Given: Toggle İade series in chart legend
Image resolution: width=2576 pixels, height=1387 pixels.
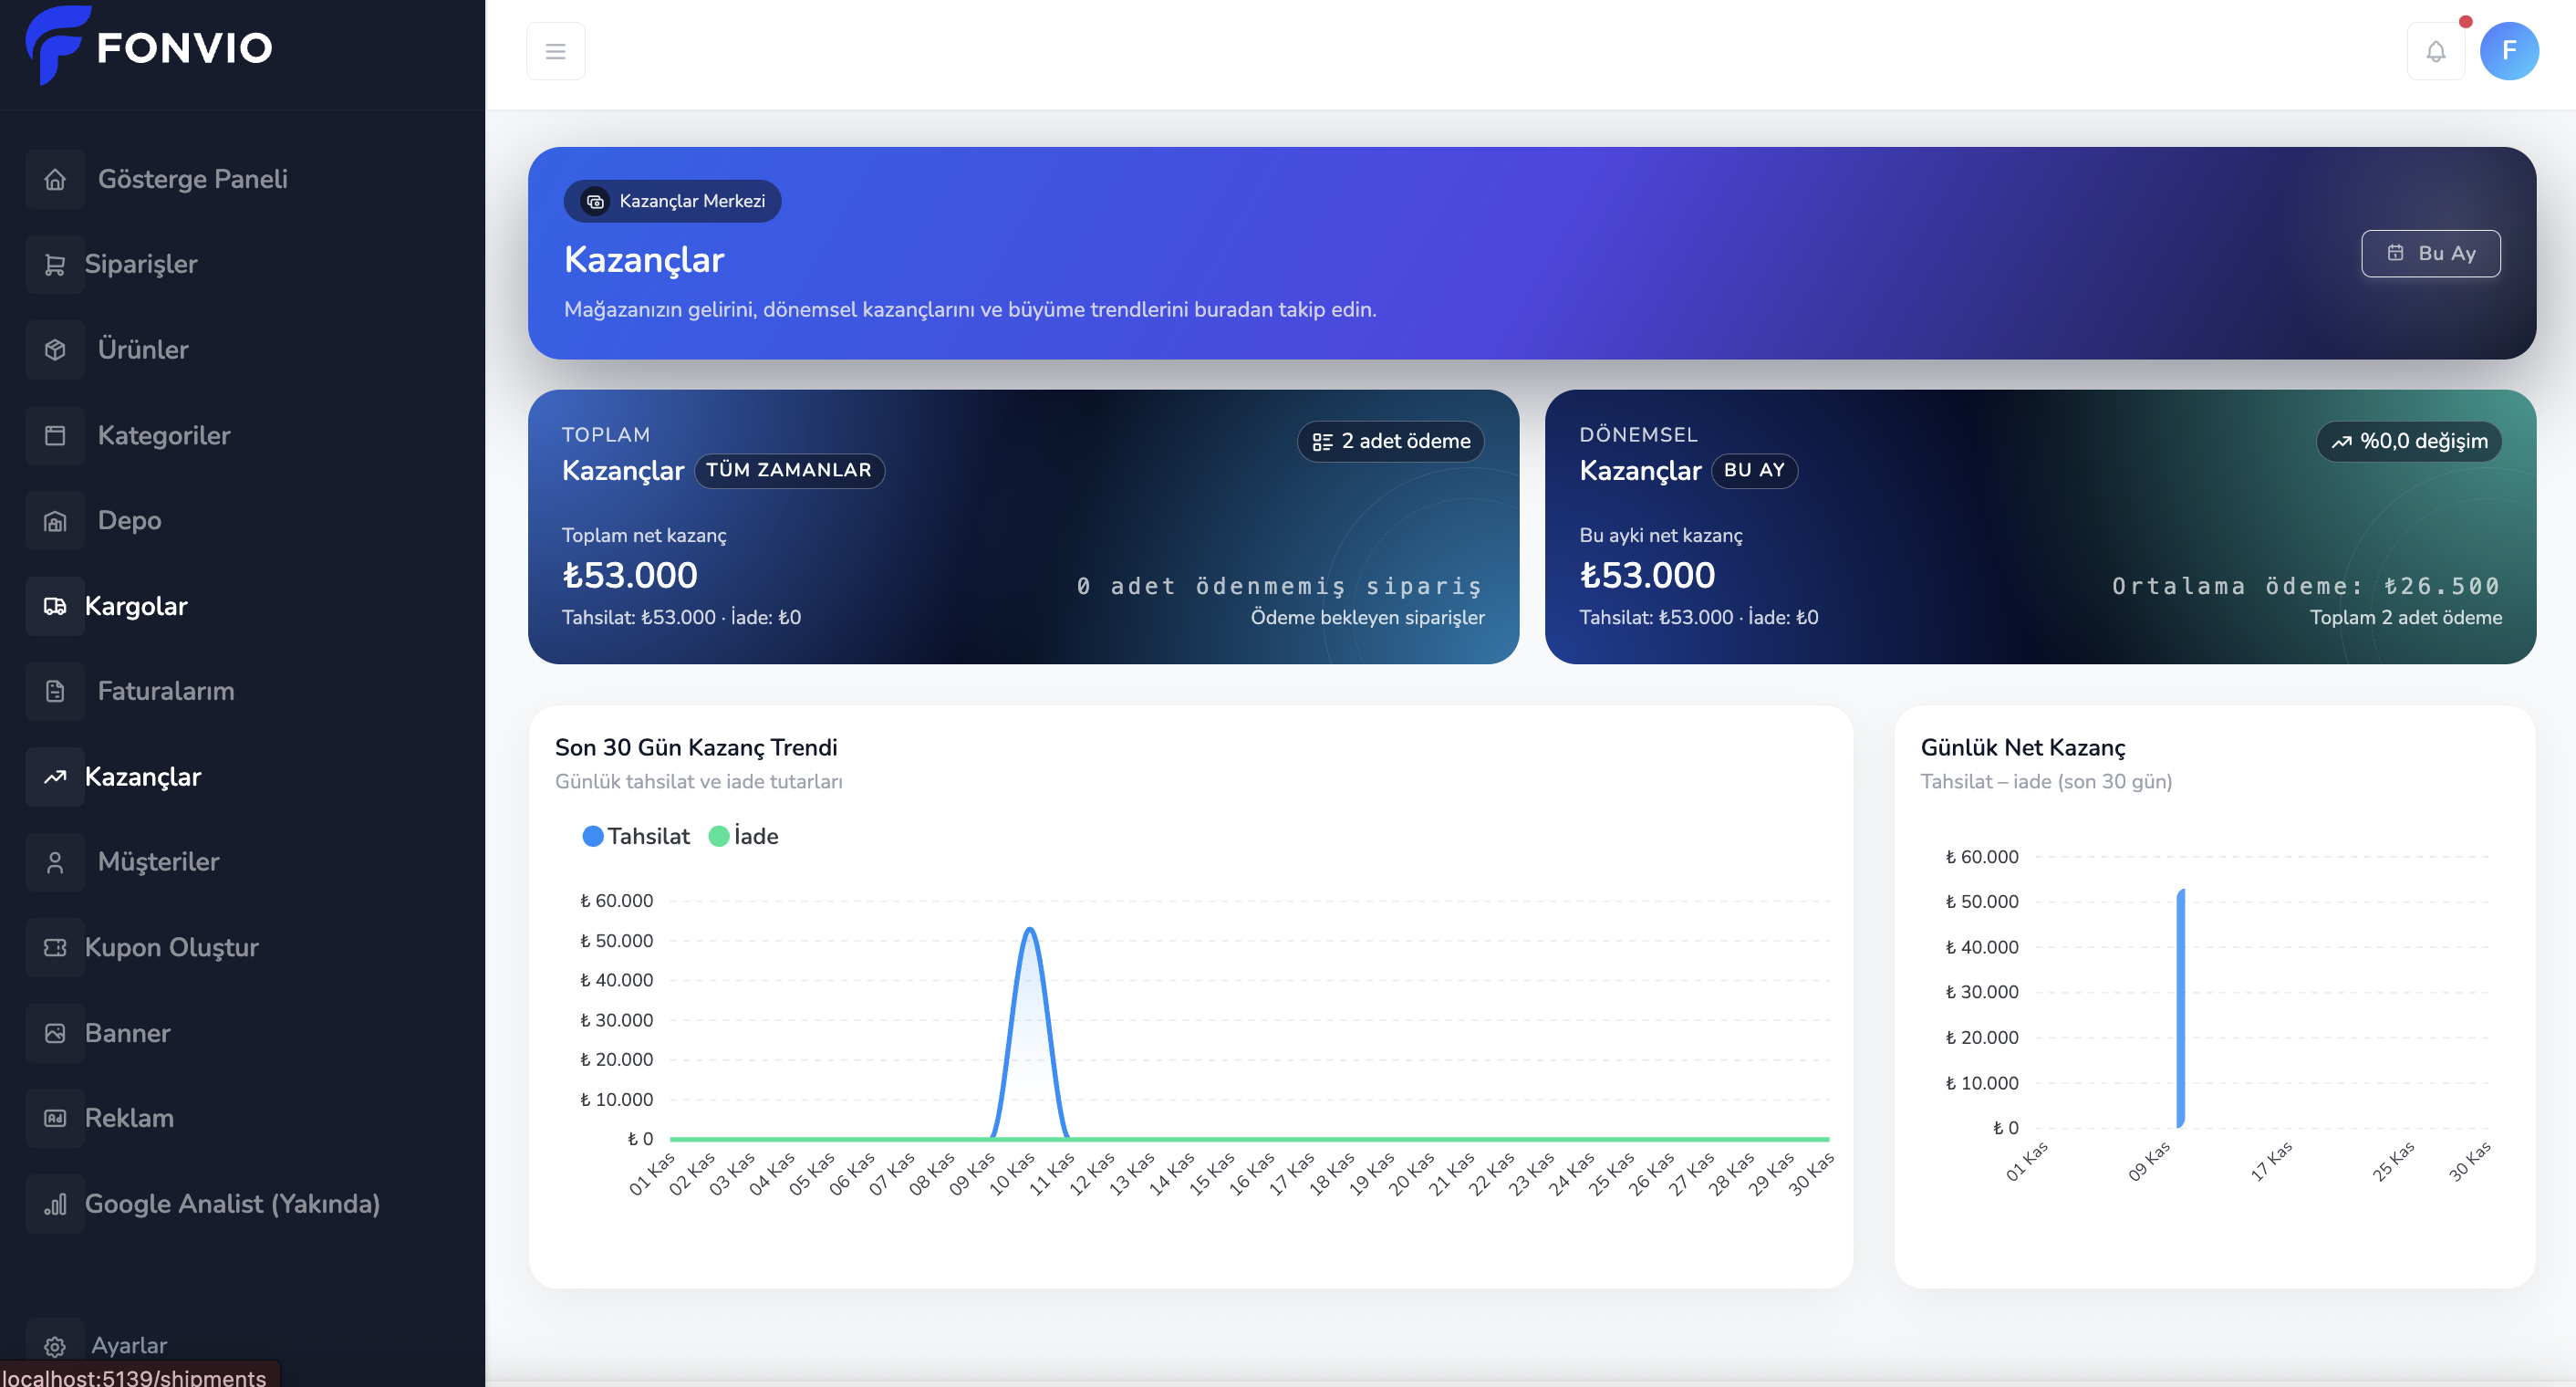Looking at the screenshot, I should point(743,836).
